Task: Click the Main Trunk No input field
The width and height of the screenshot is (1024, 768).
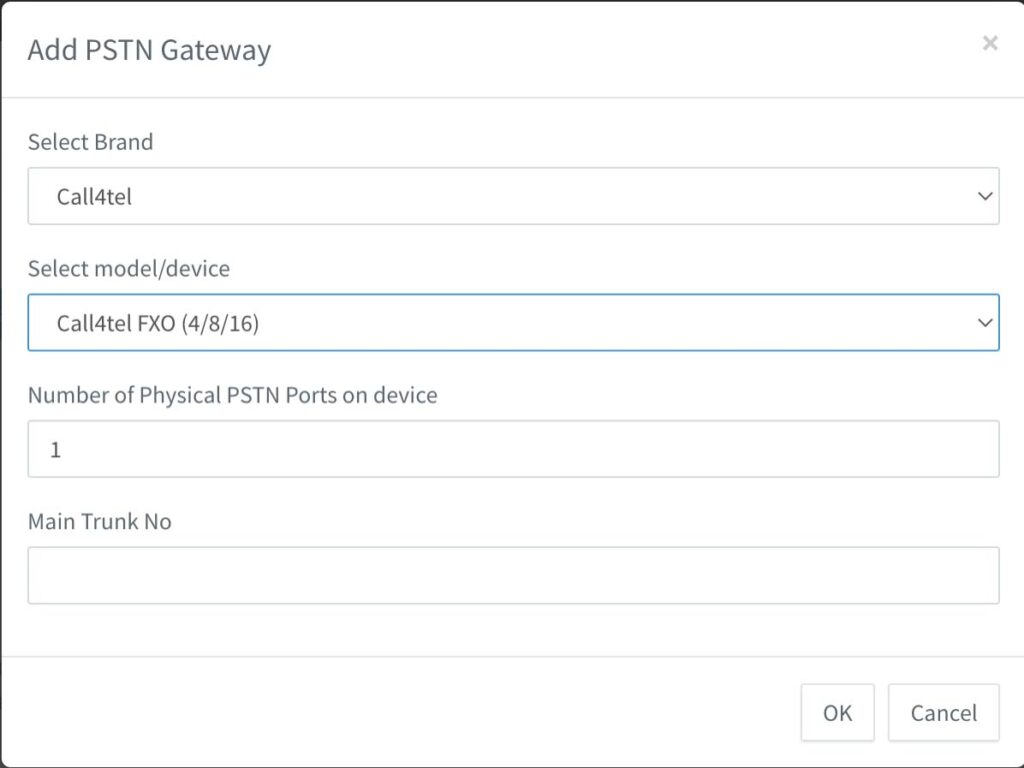Action: pos(514,574)
